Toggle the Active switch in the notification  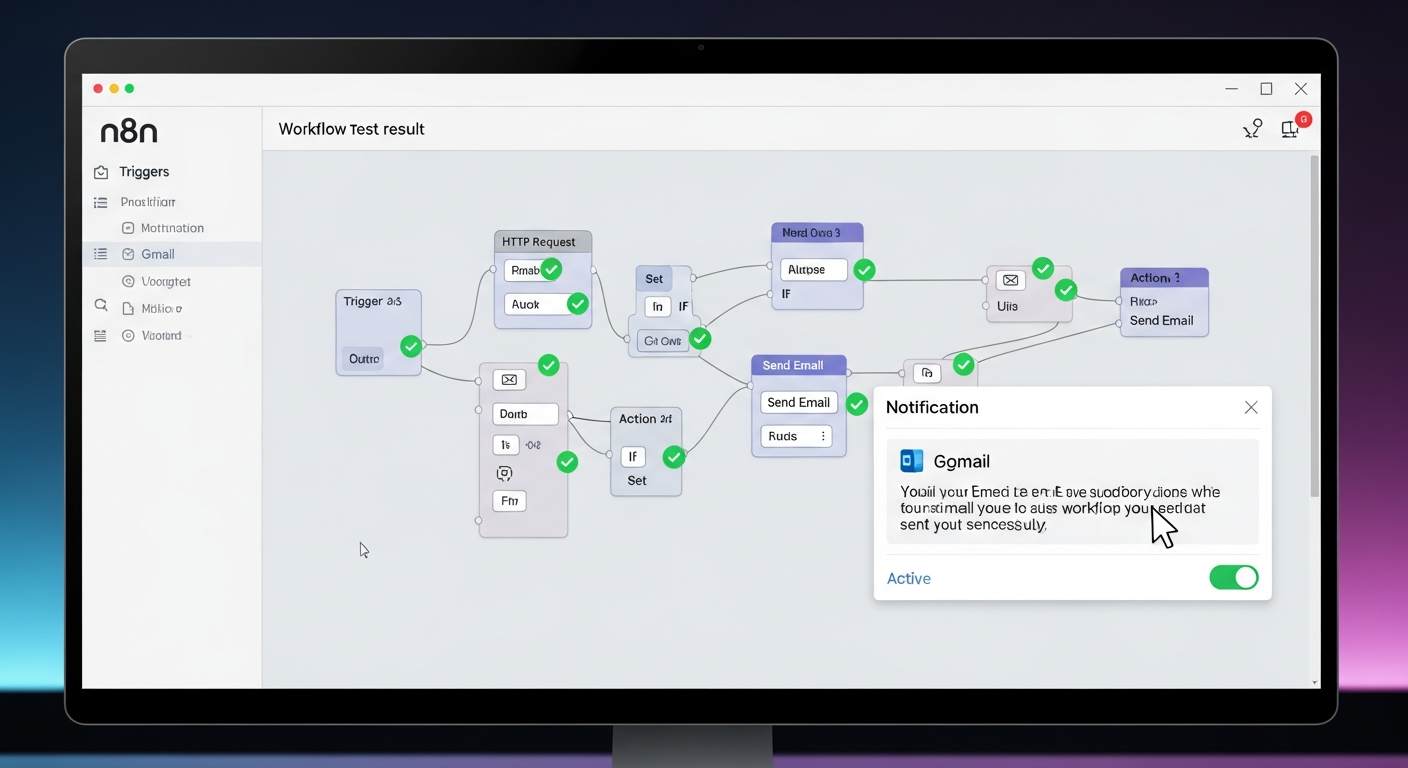1233,578
